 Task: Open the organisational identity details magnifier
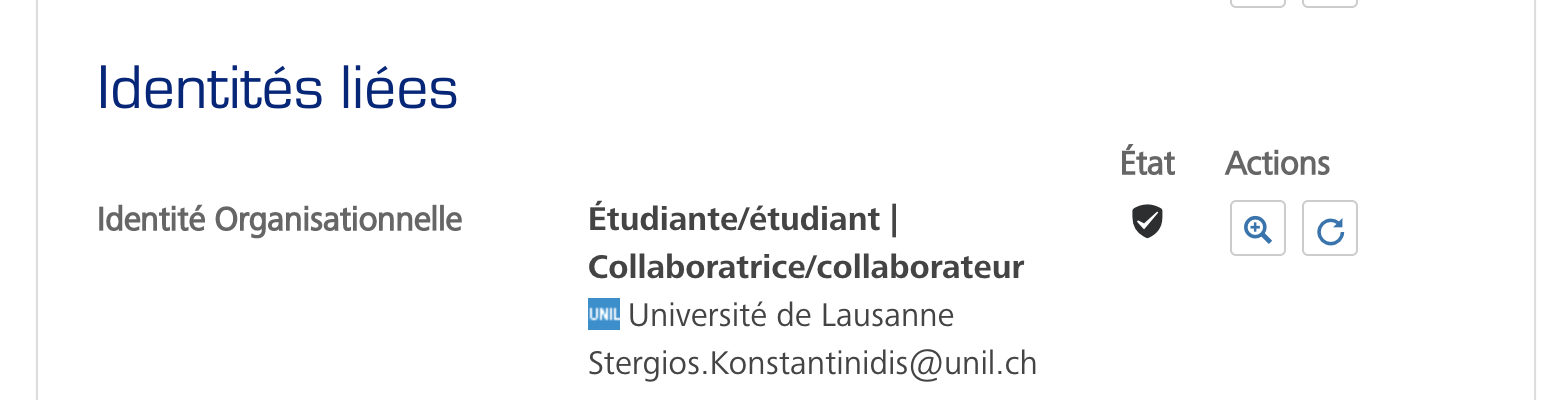pyautogui.click(x=1257, y=229)
